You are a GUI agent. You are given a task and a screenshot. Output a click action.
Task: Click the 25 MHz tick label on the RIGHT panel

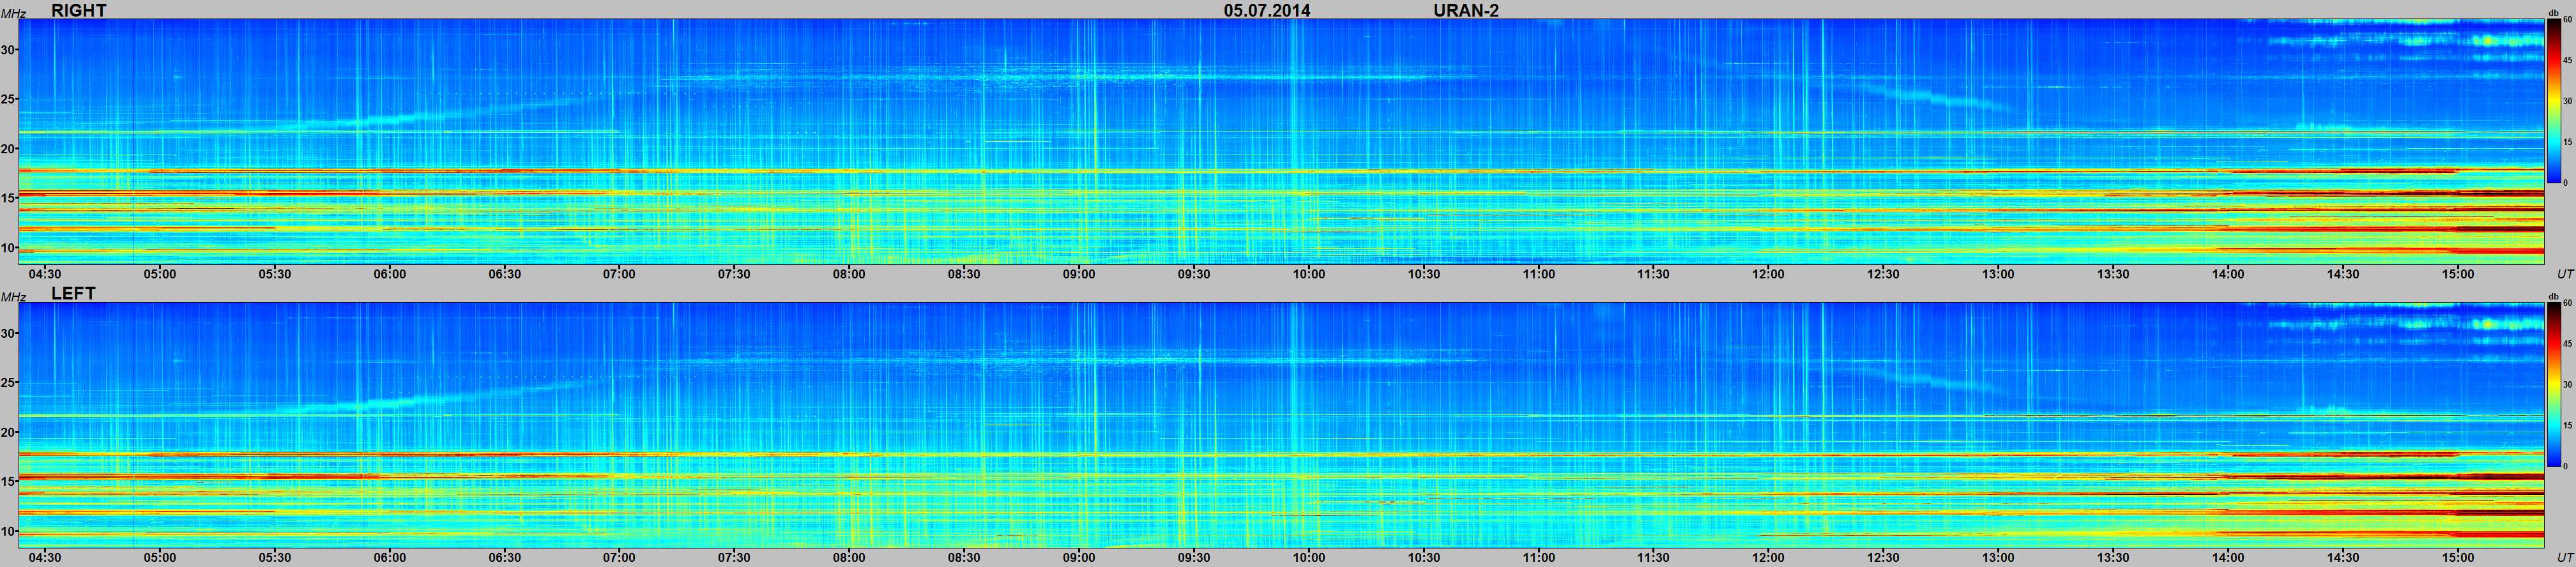9,99
